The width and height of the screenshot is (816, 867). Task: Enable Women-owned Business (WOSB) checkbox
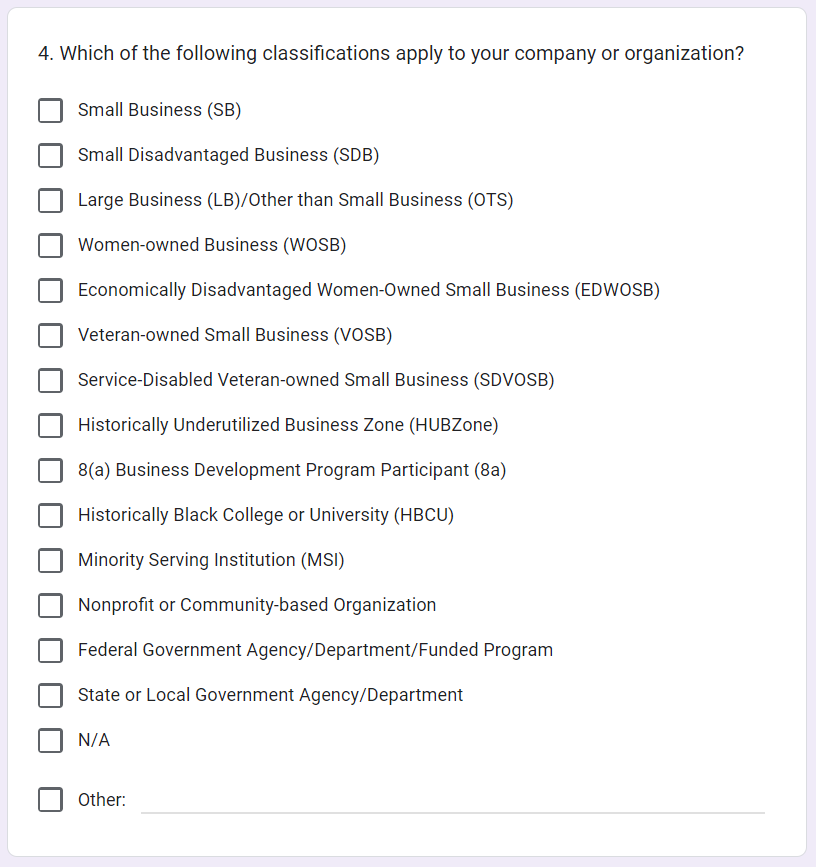[50, 245]
